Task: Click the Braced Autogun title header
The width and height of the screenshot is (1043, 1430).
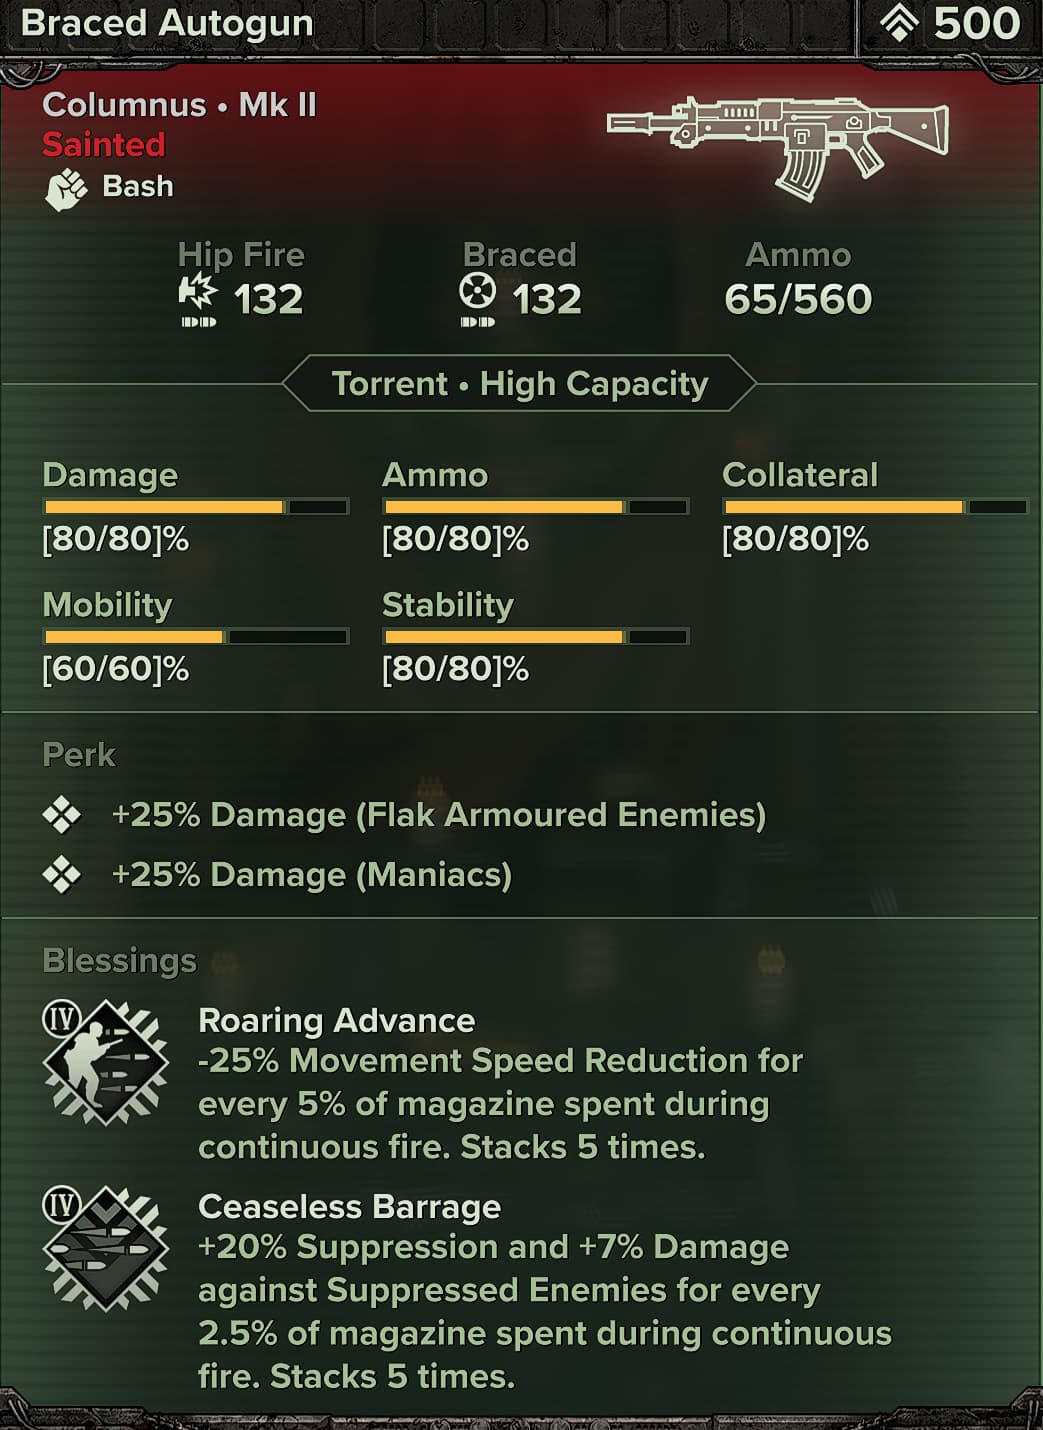Action: click(x=167, y=23)
